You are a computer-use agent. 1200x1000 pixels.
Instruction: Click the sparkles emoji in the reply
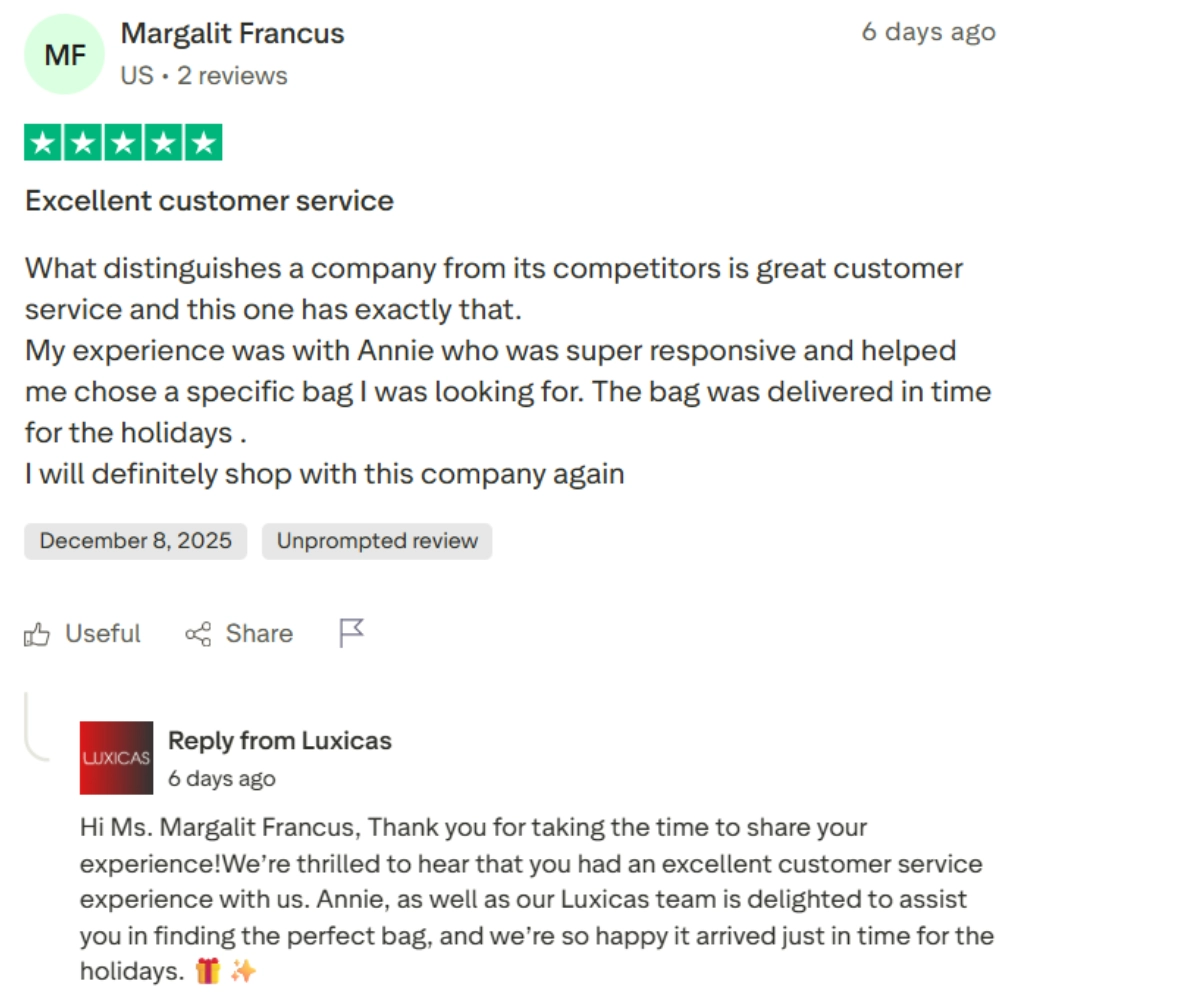click(x=243, y=970)
